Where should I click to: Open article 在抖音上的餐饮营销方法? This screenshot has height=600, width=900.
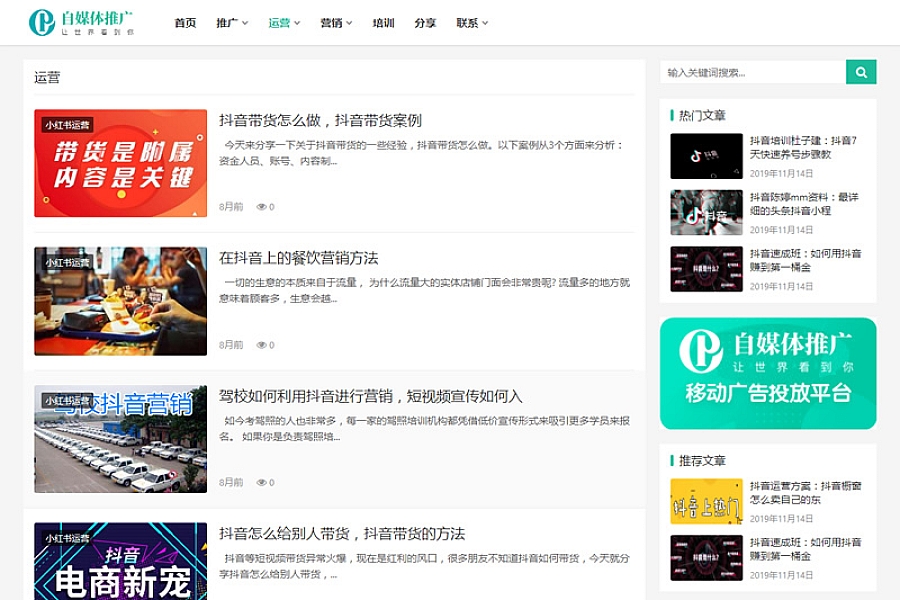298,258
